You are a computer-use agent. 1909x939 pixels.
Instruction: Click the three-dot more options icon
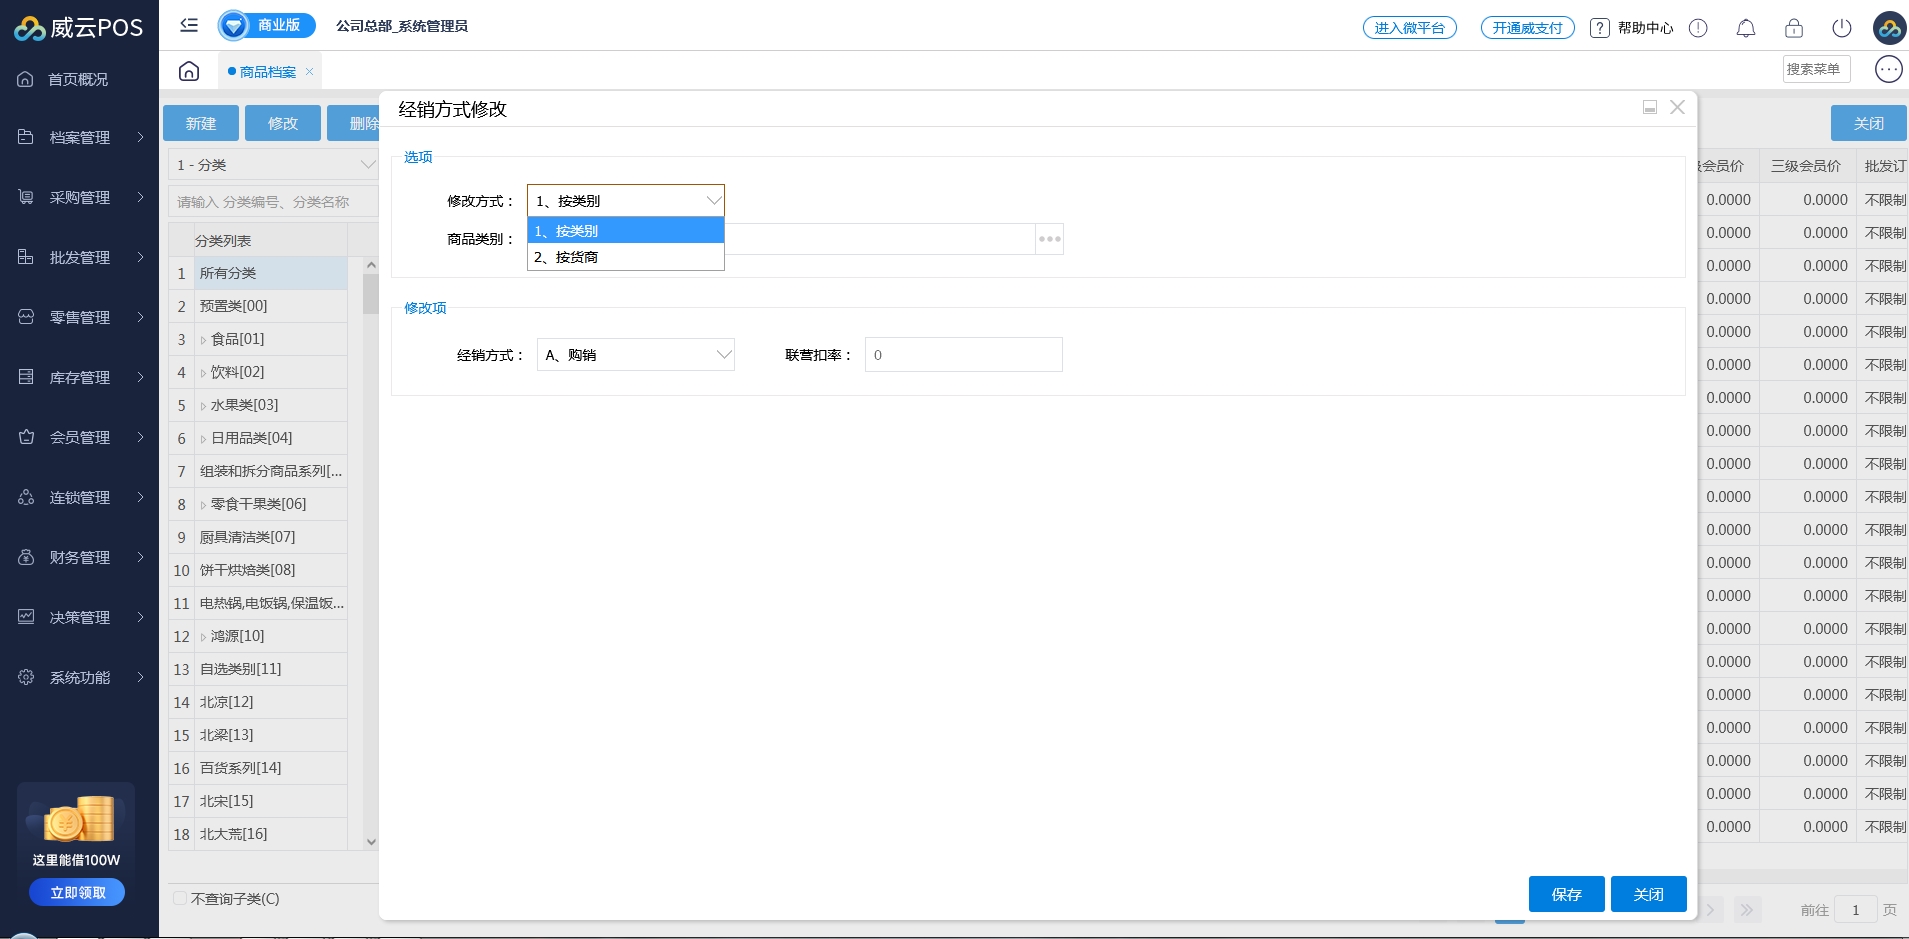click(x=1888, y=69)
